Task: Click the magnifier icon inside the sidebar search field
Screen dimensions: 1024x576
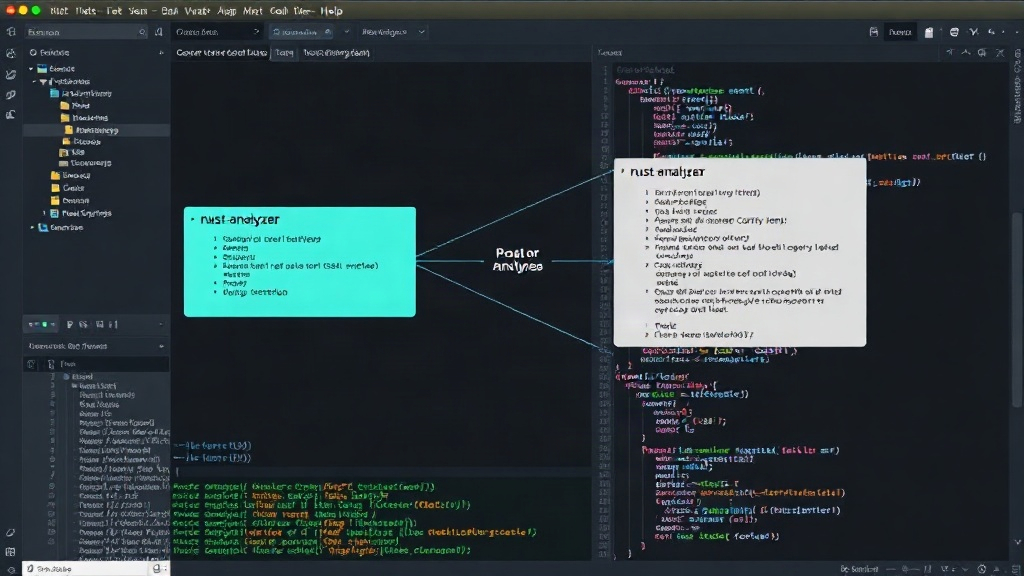Action: 142,32
